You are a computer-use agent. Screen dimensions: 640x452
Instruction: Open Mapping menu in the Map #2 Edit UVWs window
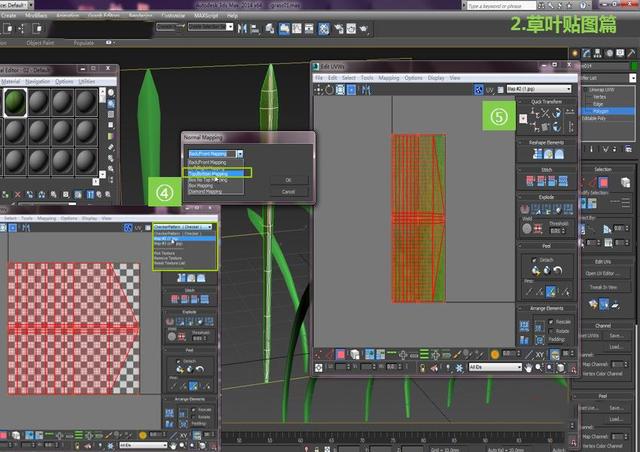click(388, 78)
